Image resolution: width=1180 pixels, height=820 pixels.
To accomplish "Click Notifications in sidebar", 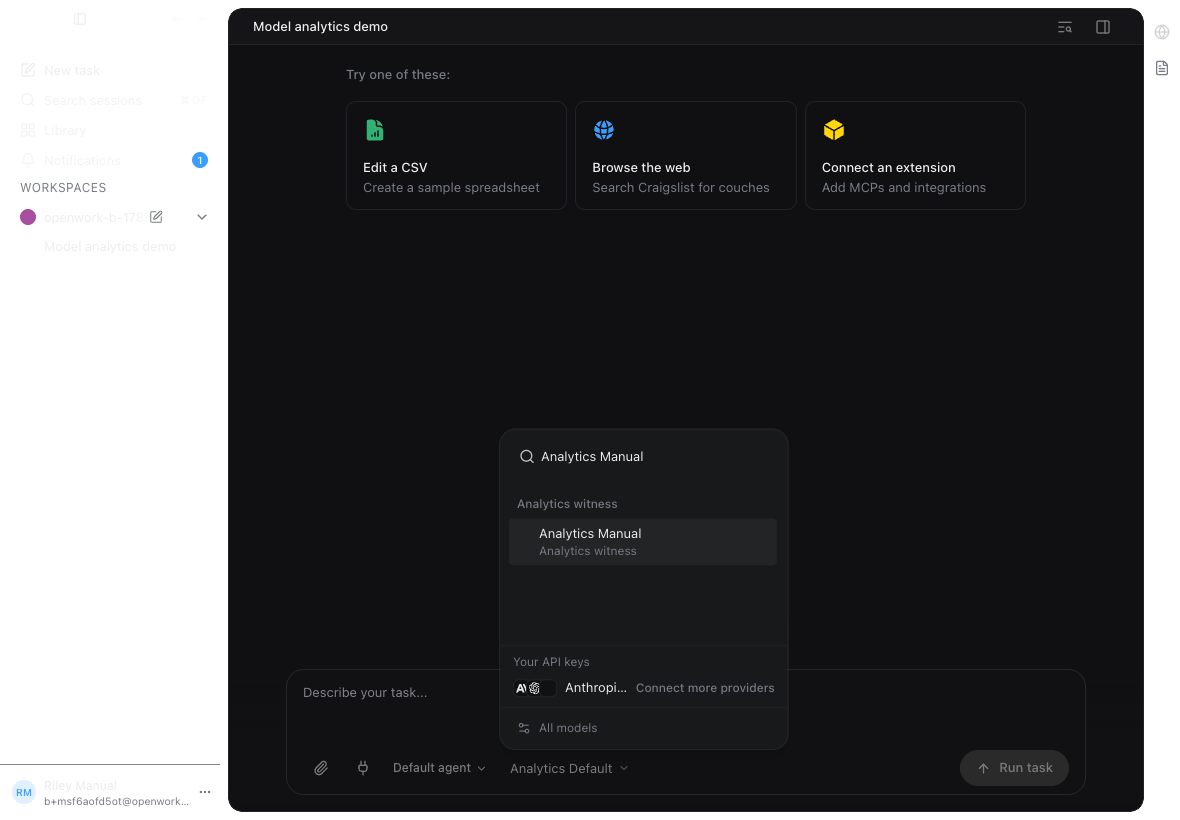I will (x=82, y=160).
